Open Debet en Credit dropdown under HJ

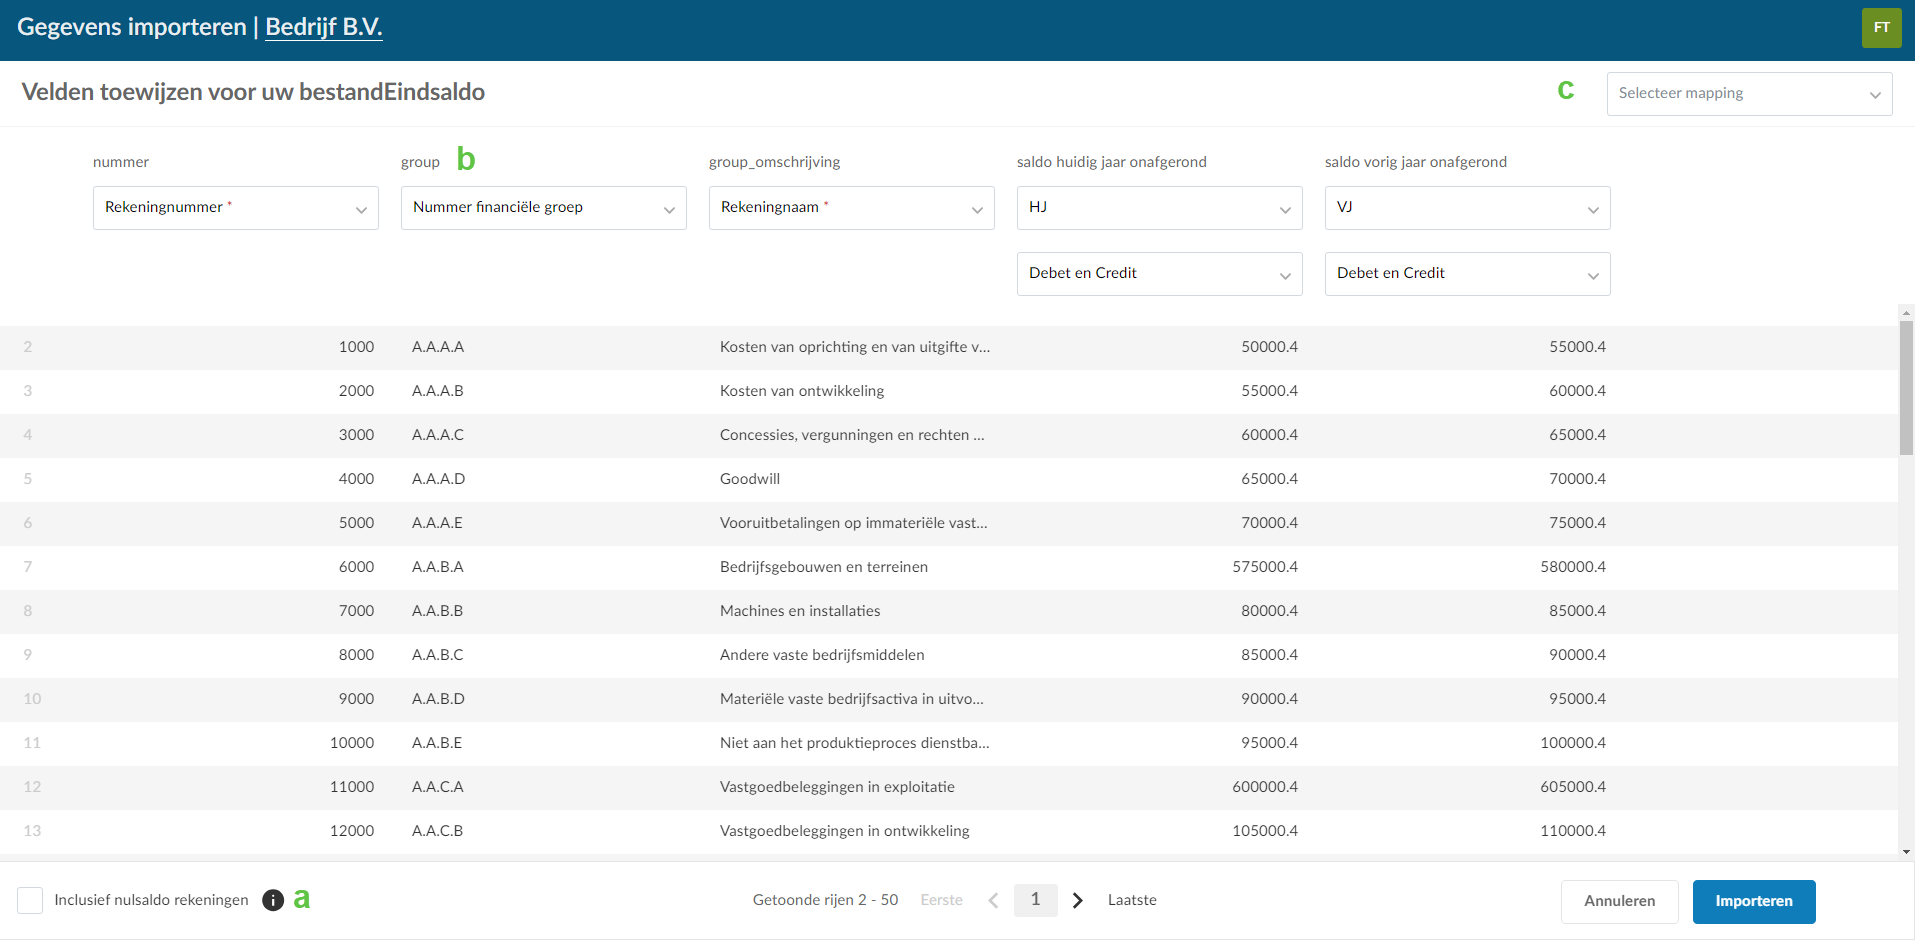click(1160, 274)
